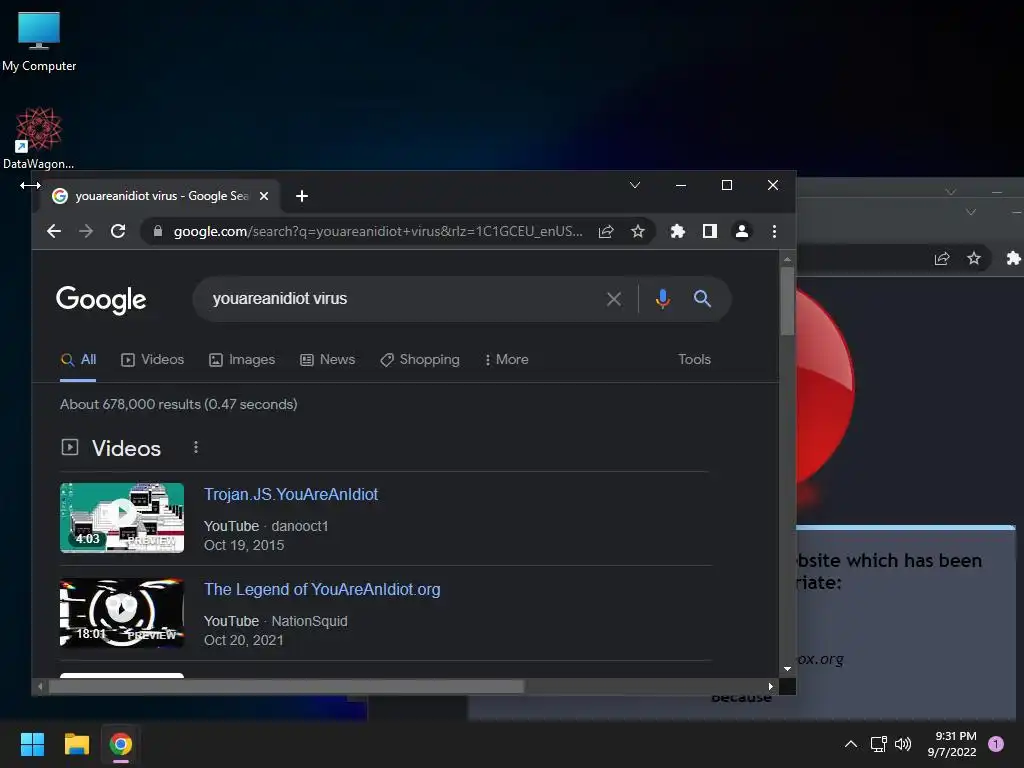Open Chrome's three-dot menu
This screenshot has height=768, width=1024.
774,231
